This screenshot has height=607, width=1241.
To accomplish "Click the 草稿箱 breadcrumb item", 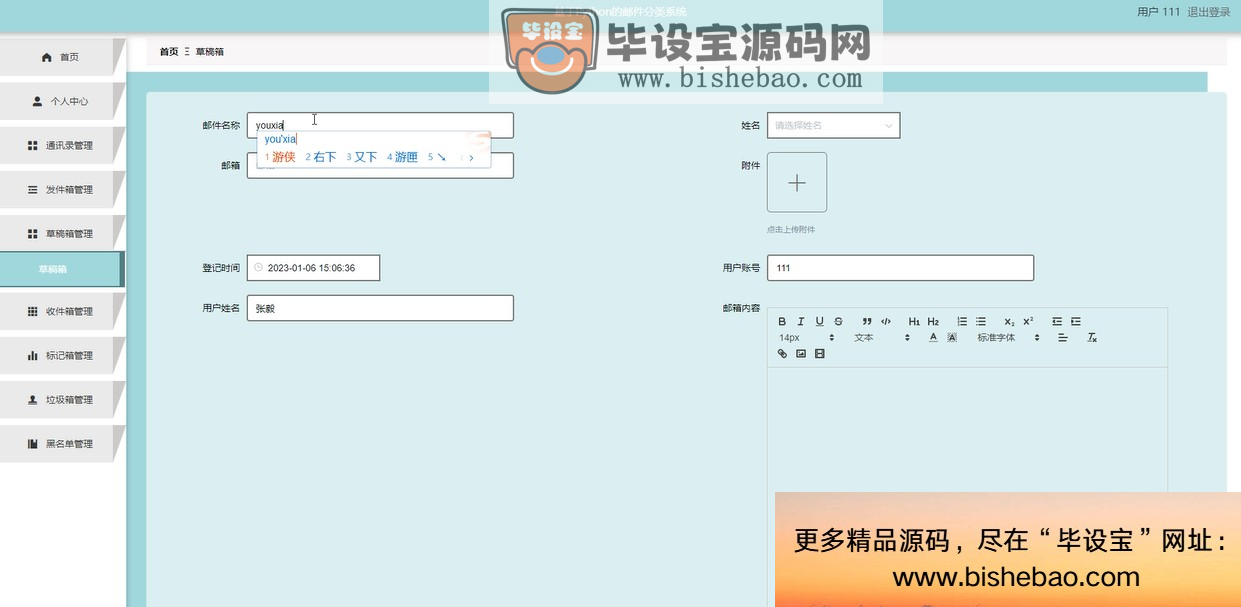I will point(210,51).
